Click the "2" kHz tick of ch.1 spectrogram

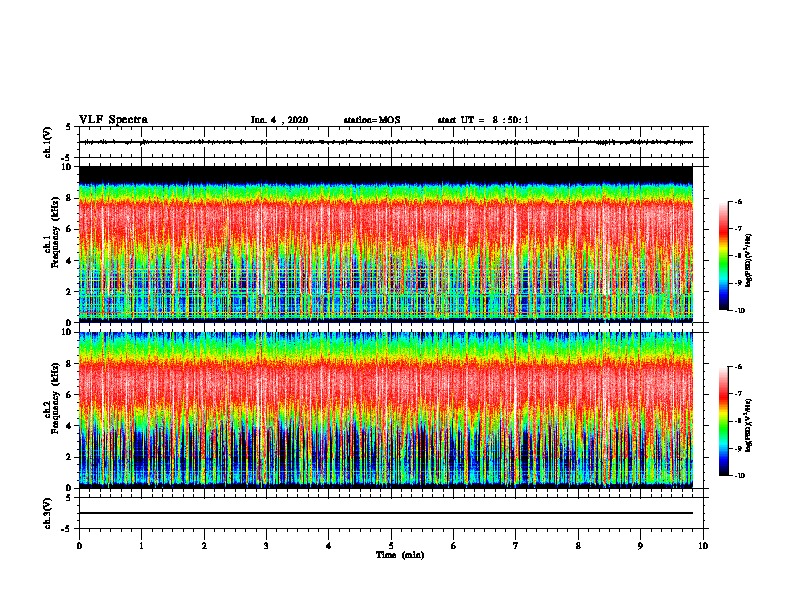[69, 292]
